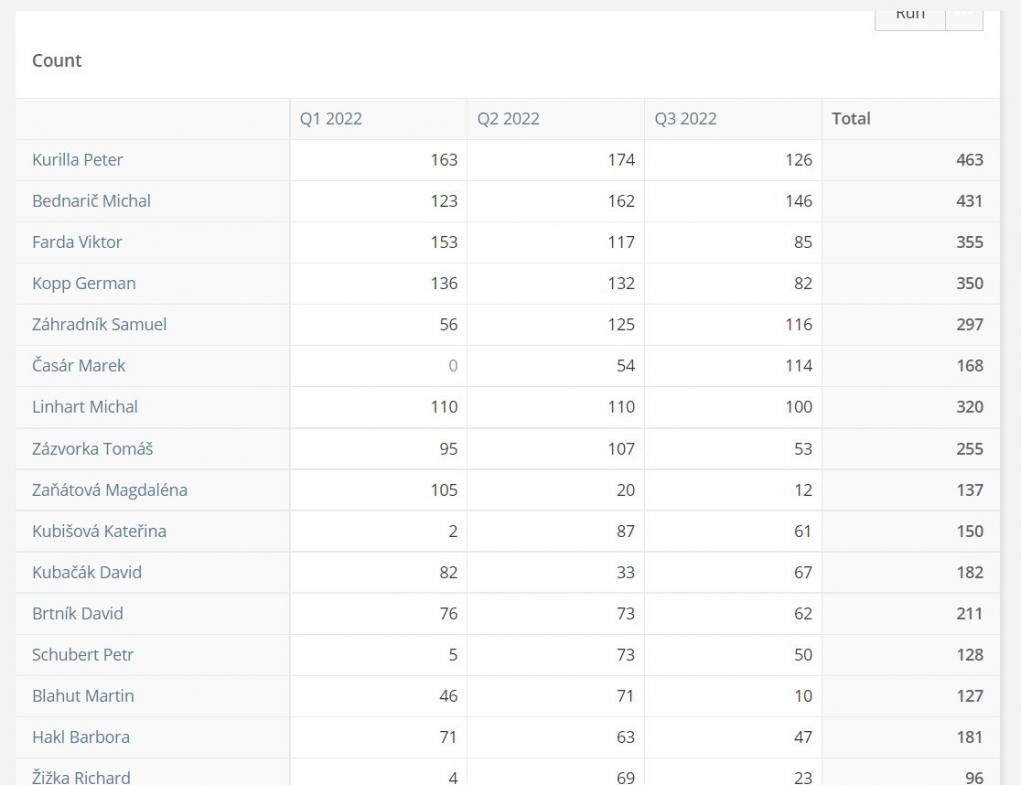Select Kubačák David Q2 value 33
Viewport: 1021px width, 785px height.
[626, 572]
